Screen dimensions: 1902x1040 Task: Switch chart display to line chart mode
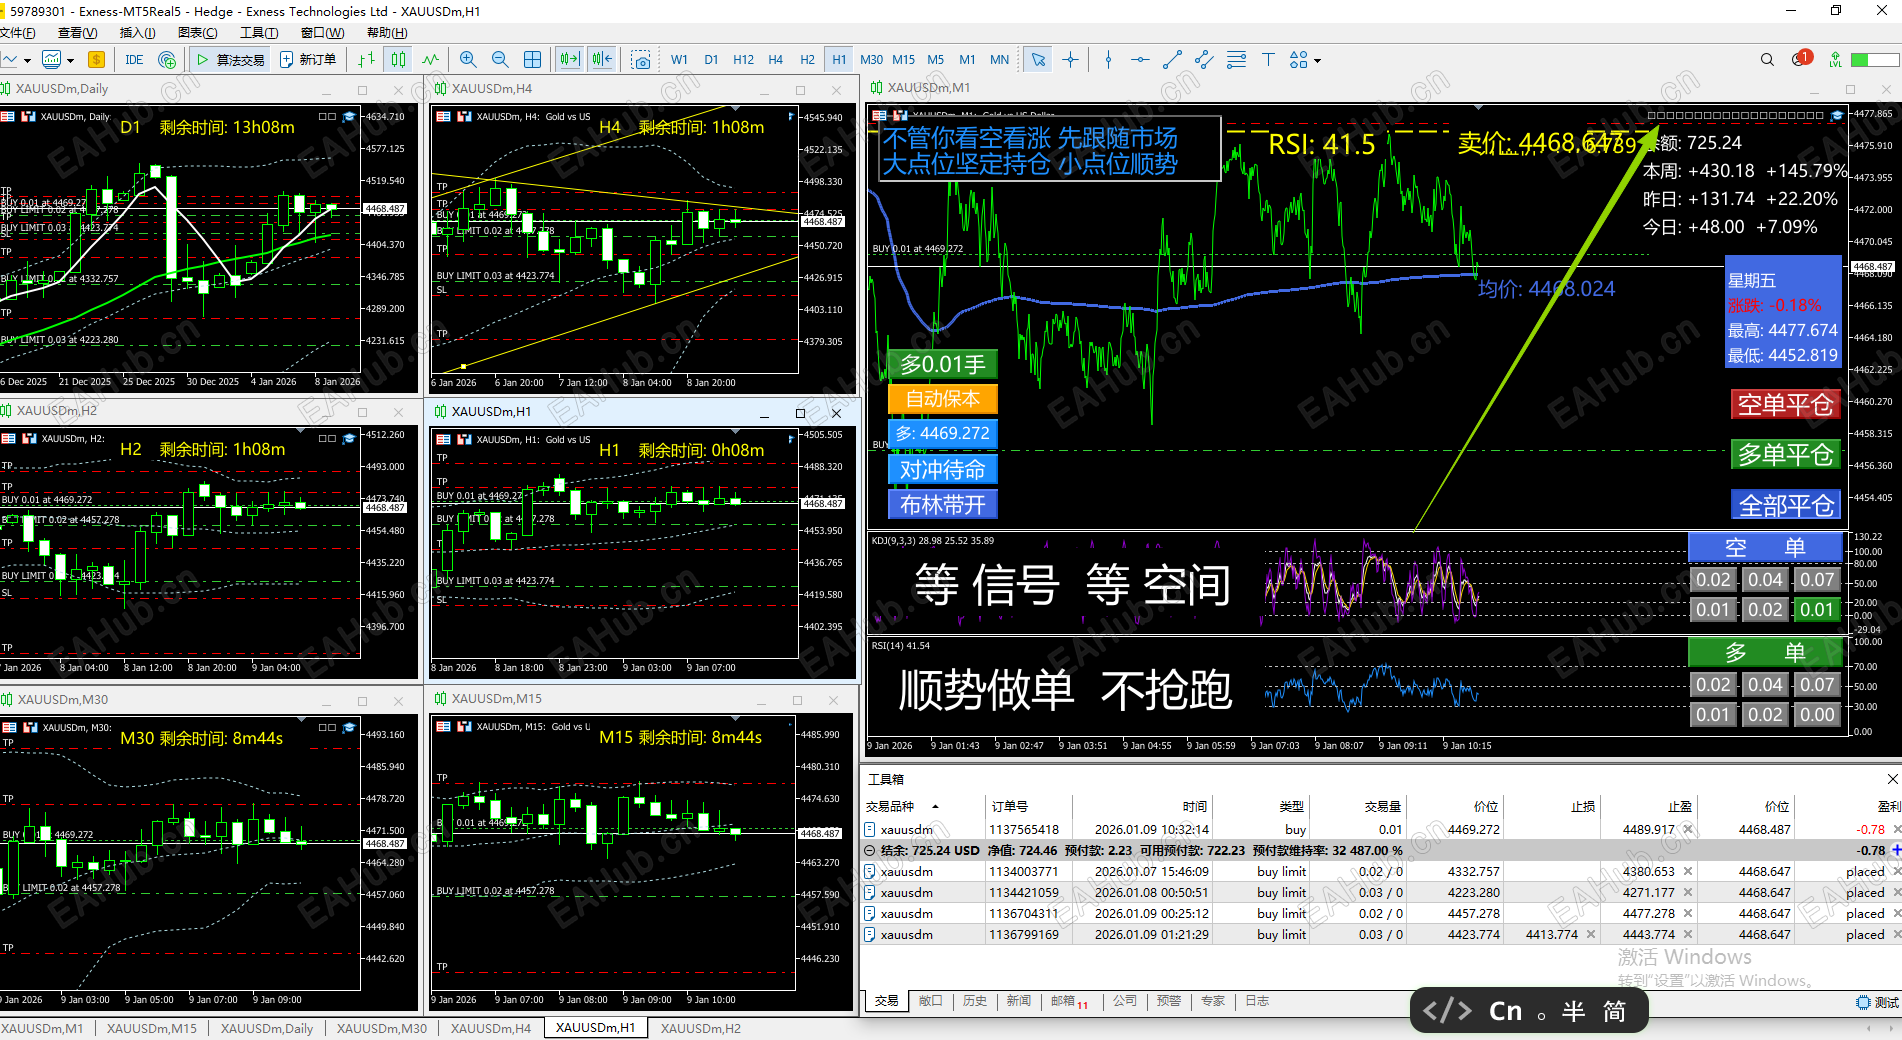coord(431,60)
